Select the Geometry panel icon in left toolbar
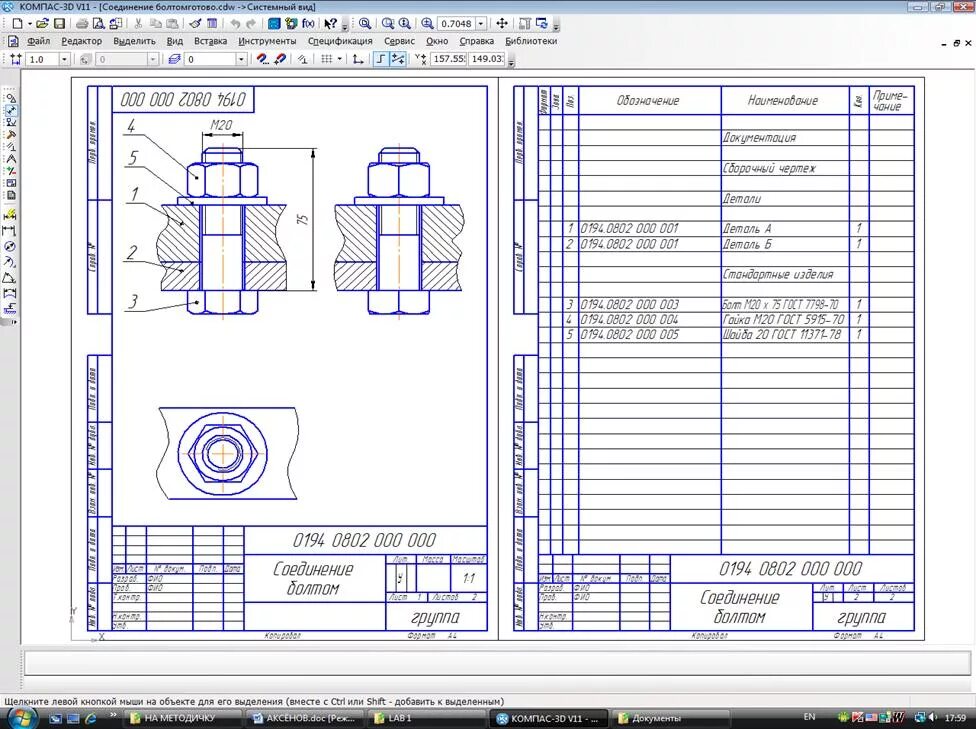Image resolution: width=976 pixels, height=729 pixels. (11, 98)
